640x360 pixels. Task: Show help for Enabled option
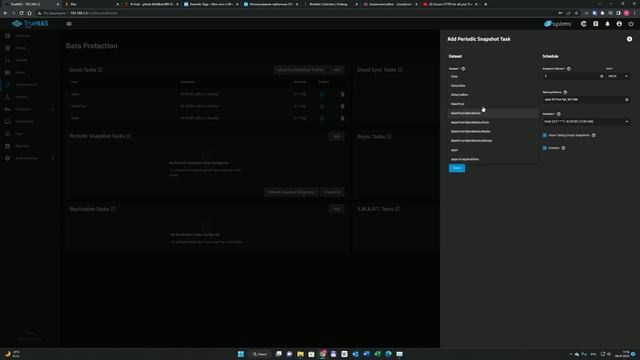pos(563,148)
